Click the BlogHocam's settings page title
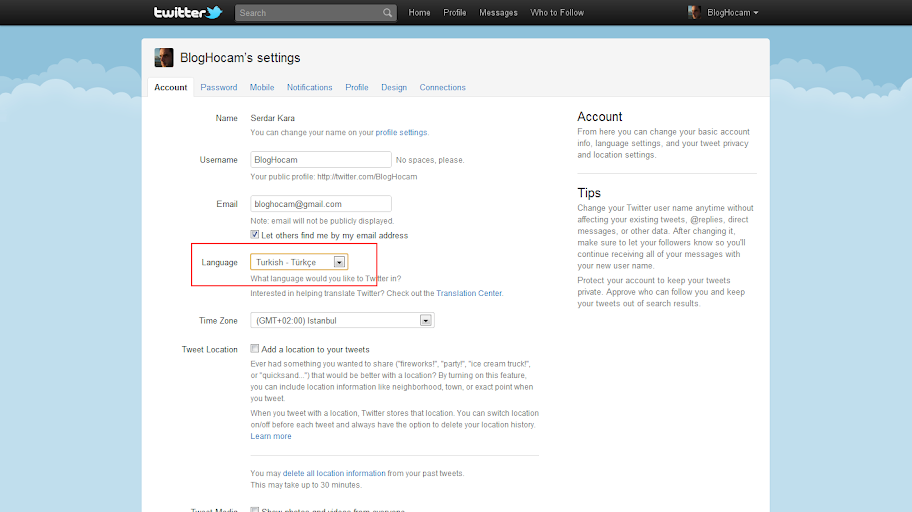 (240, 58)
